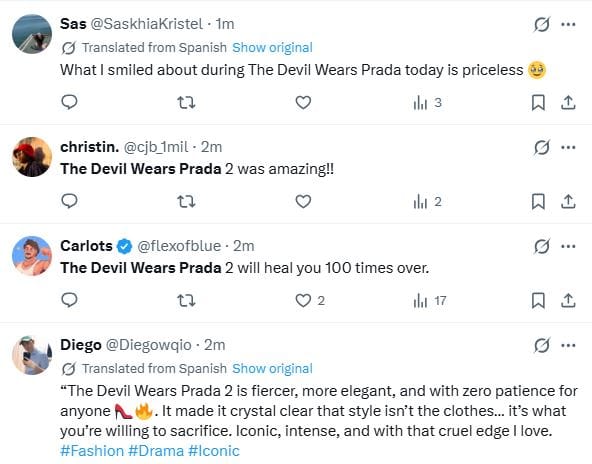Screen dimensions: 592x464
Task: View analytics for Carlots' tweet showing 17
Action: pos(430,301)
